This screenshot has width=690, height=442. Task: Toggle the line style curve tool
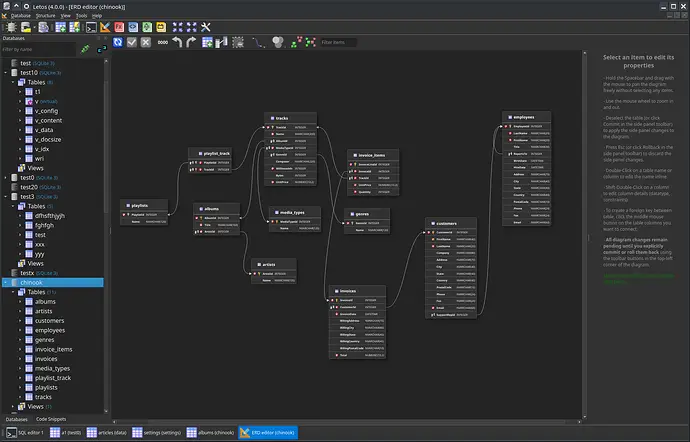pyautogui.click(x=258, y=42)
